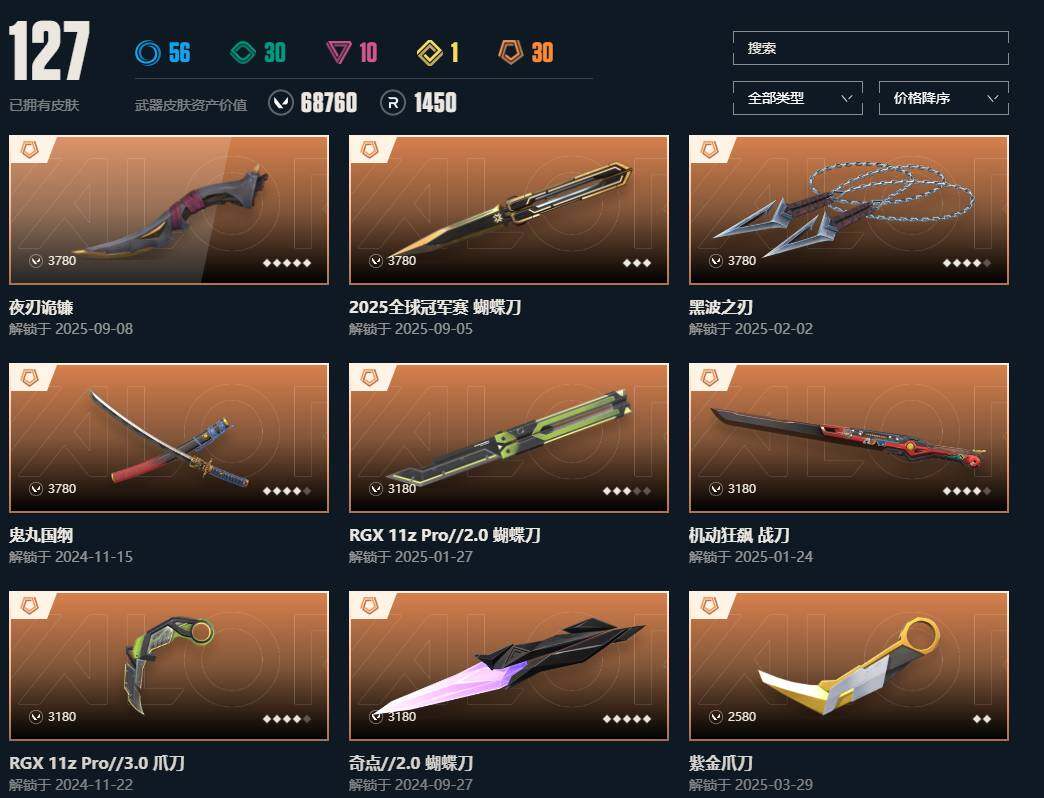Click the orange pentagon rarity icon showing 30
Viewport: 1044px width, 798px height.
coord(511,53)
